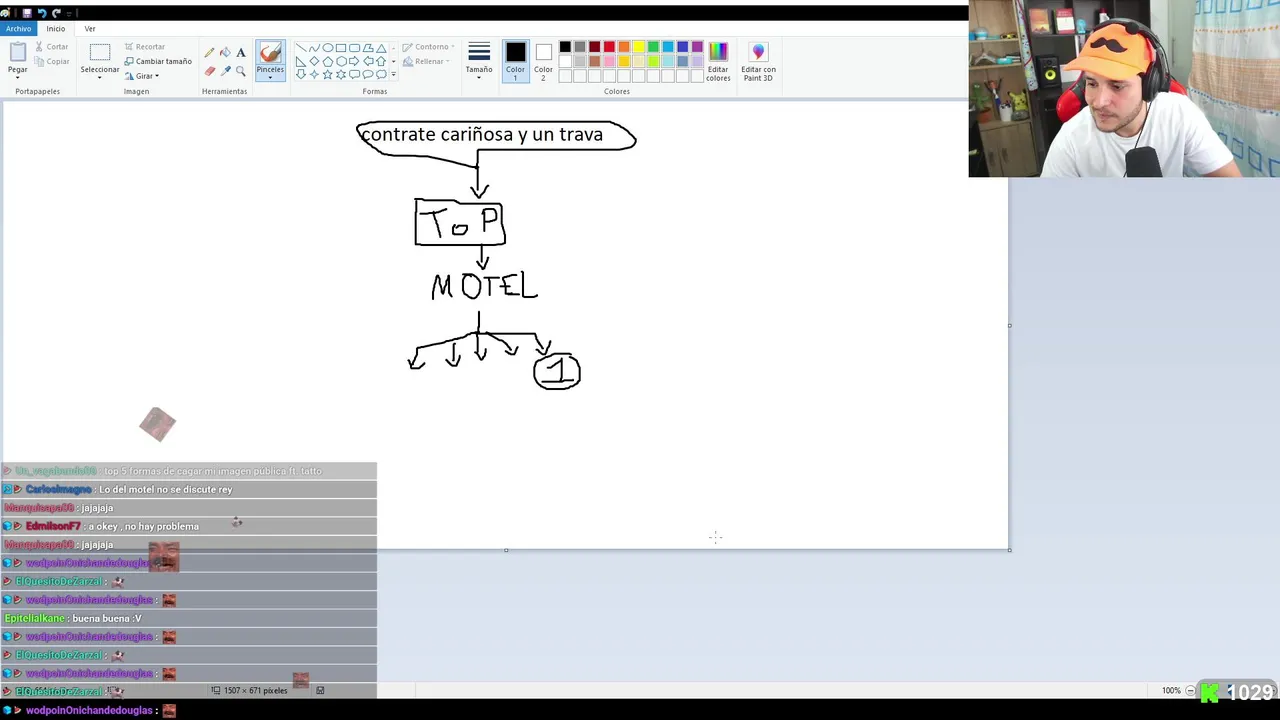This screenshot has height=720, width=1280.
Task: Click the 100% zoom level text
Action: pos(1171,691)
